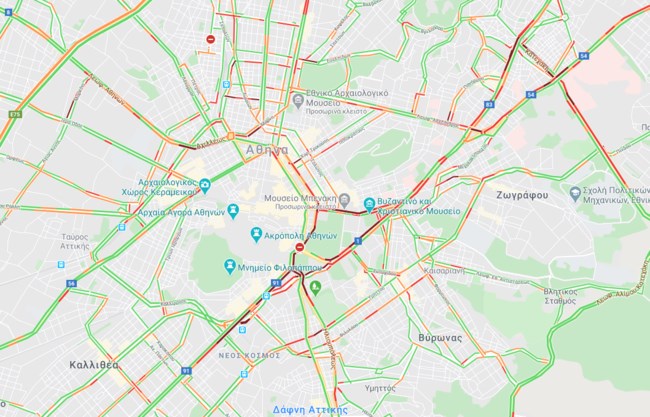Click the E75 highway shield
This screenshot has width=650, height=417.
pos(15,114)
